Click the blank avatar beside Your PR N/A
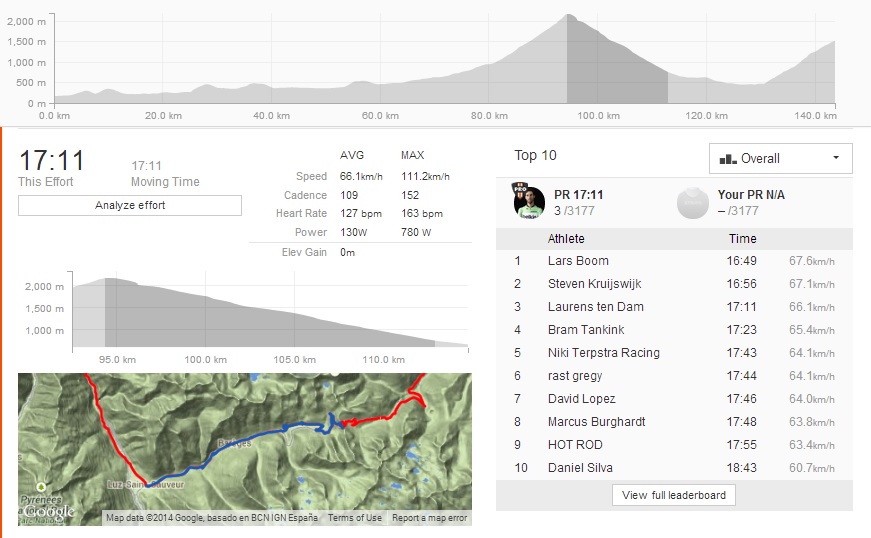Image resolution: width=871 pixels, height=538 pixels. click(x=692, y=203)
